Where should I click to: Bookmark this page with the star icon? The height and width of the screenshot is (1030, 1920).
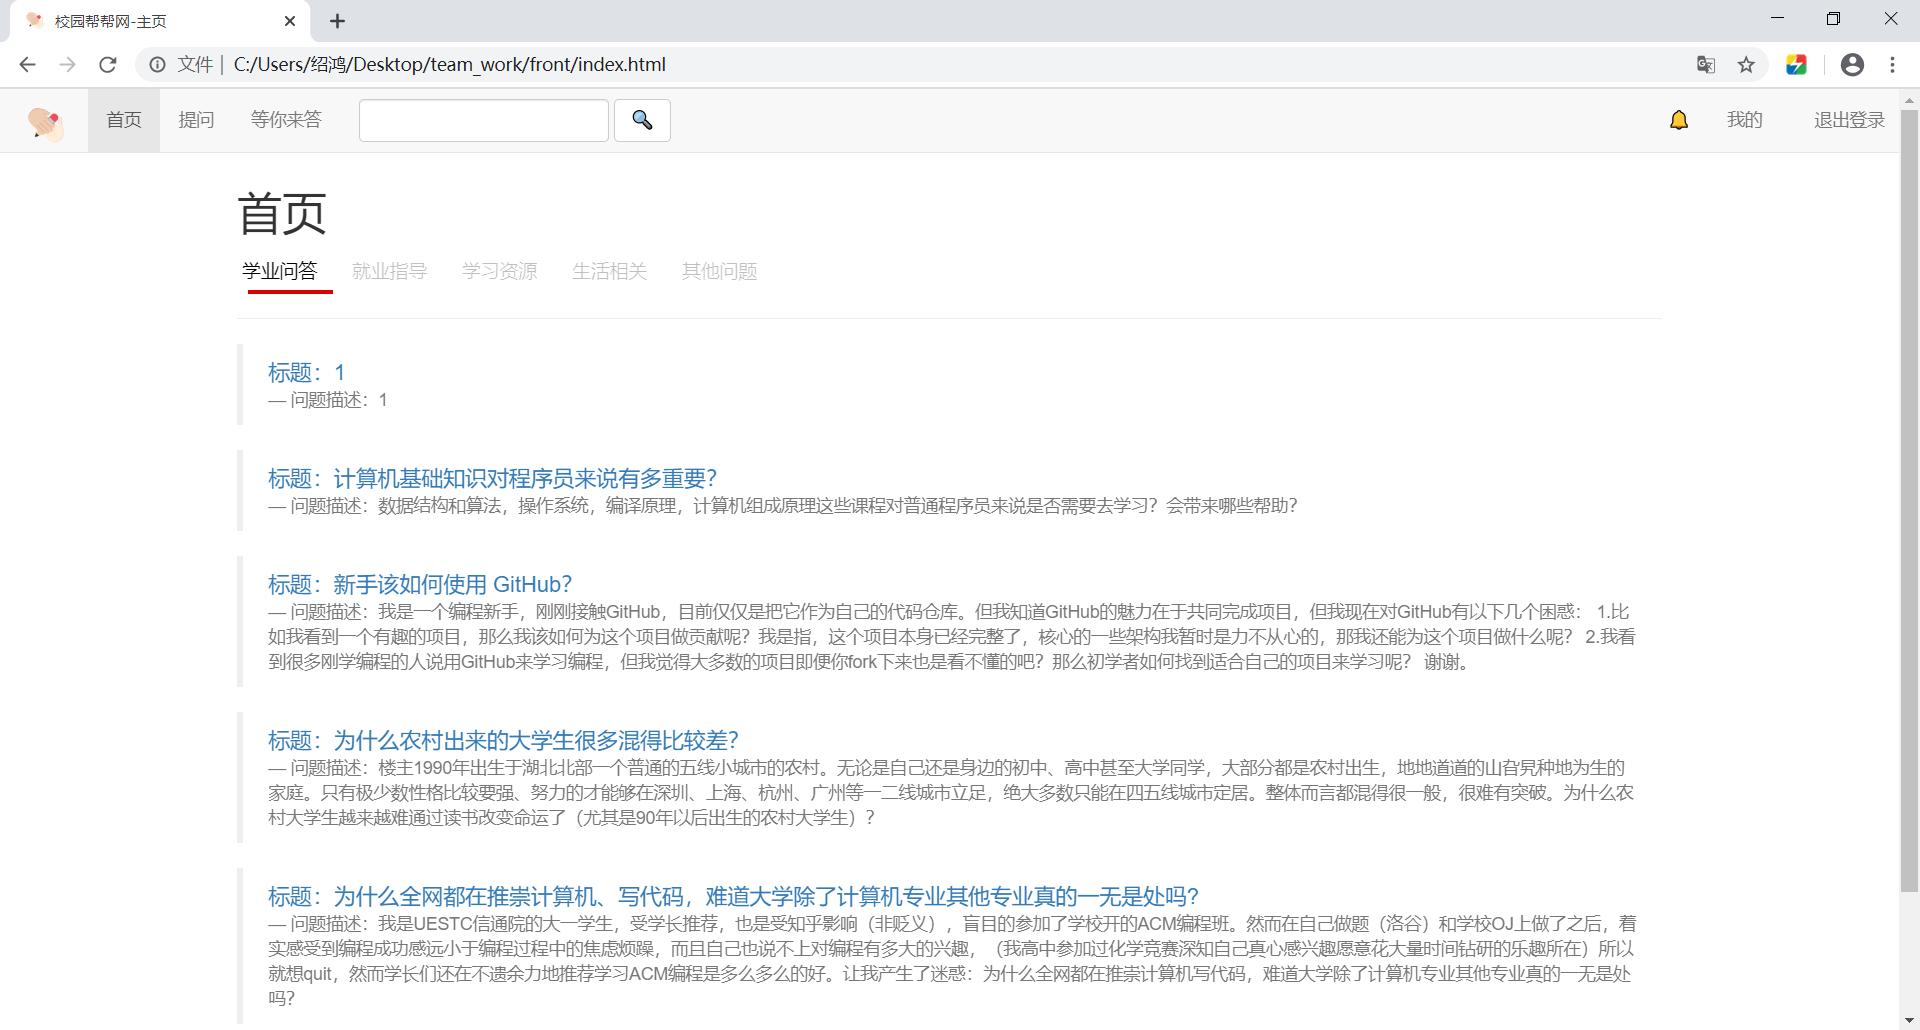point(1746,64)
